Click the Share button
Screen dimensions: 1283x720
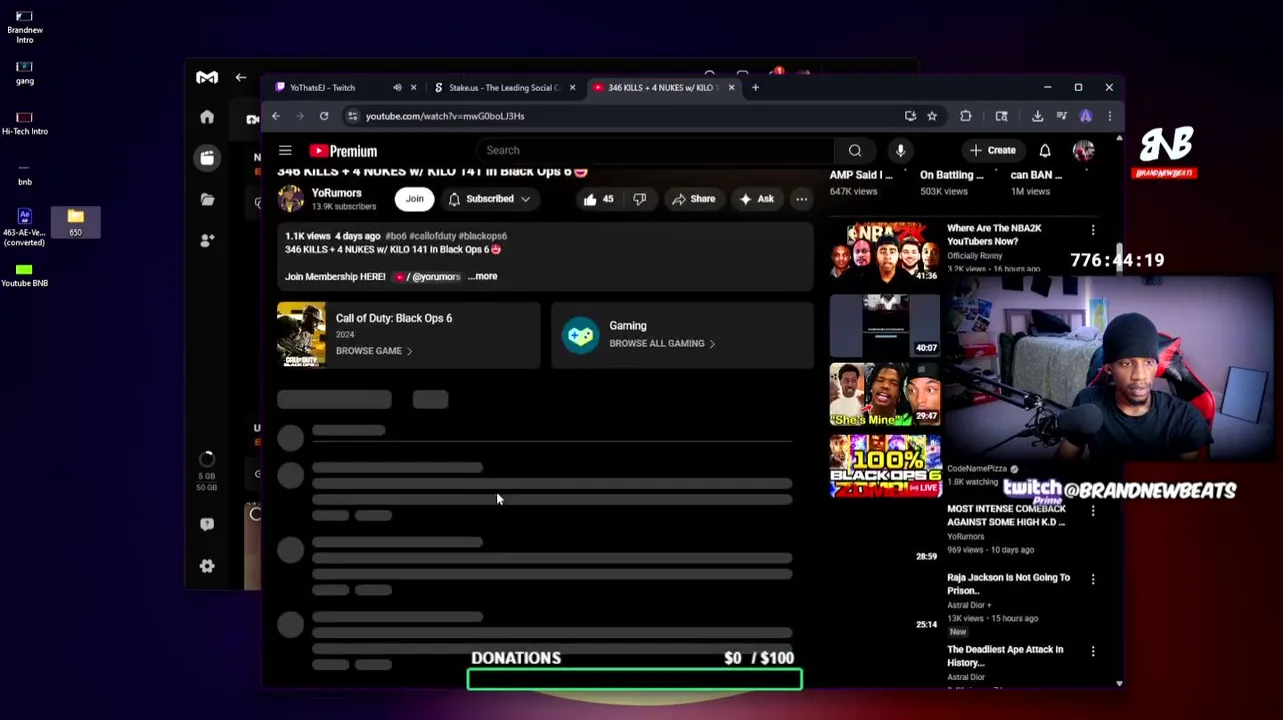point(693,199)
